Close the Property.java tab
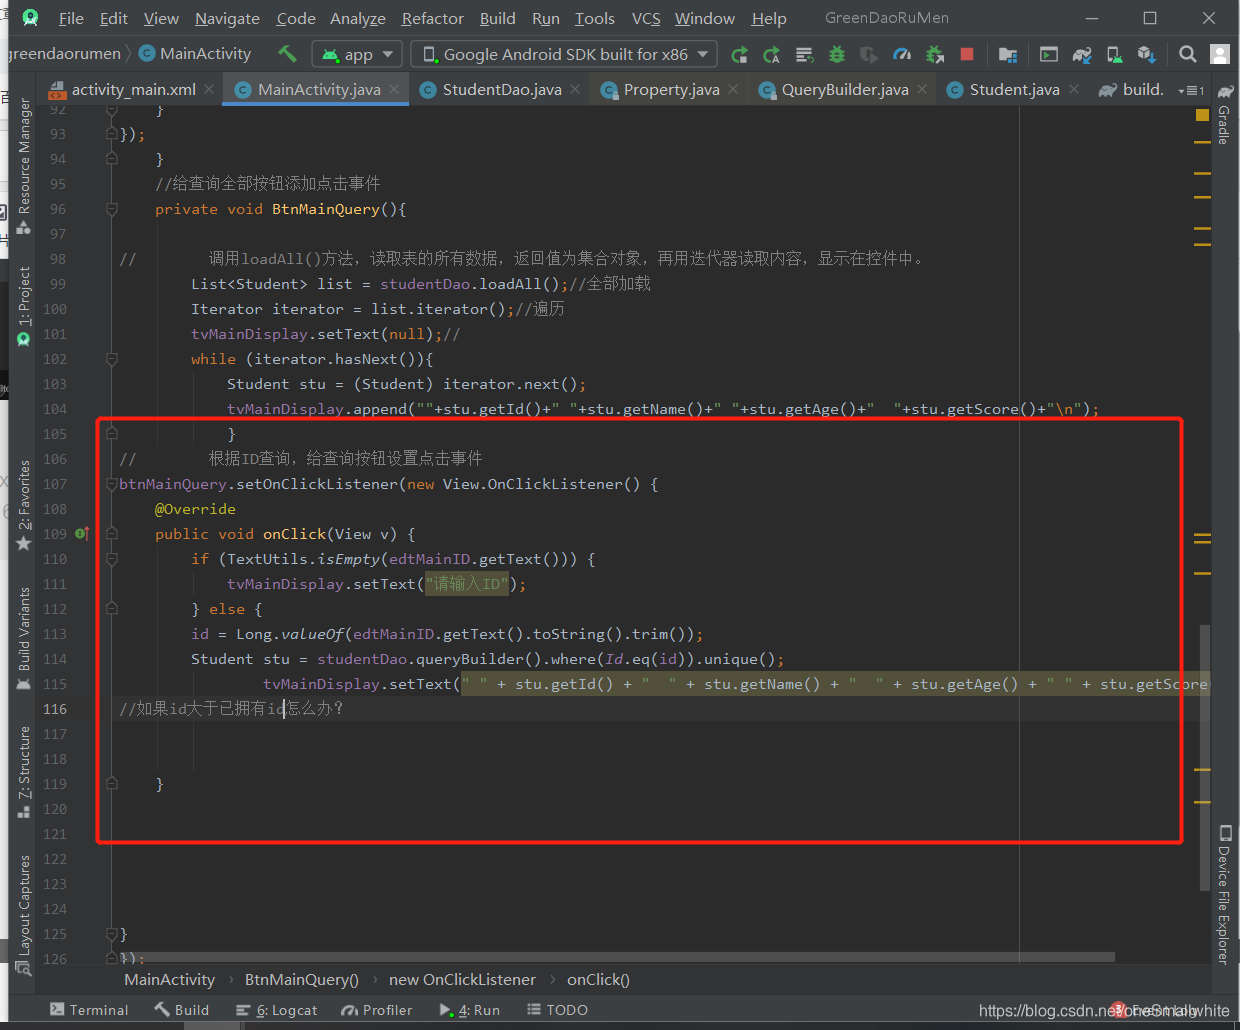Viewport: 1240px width, 1030px height. click(733, 90)
